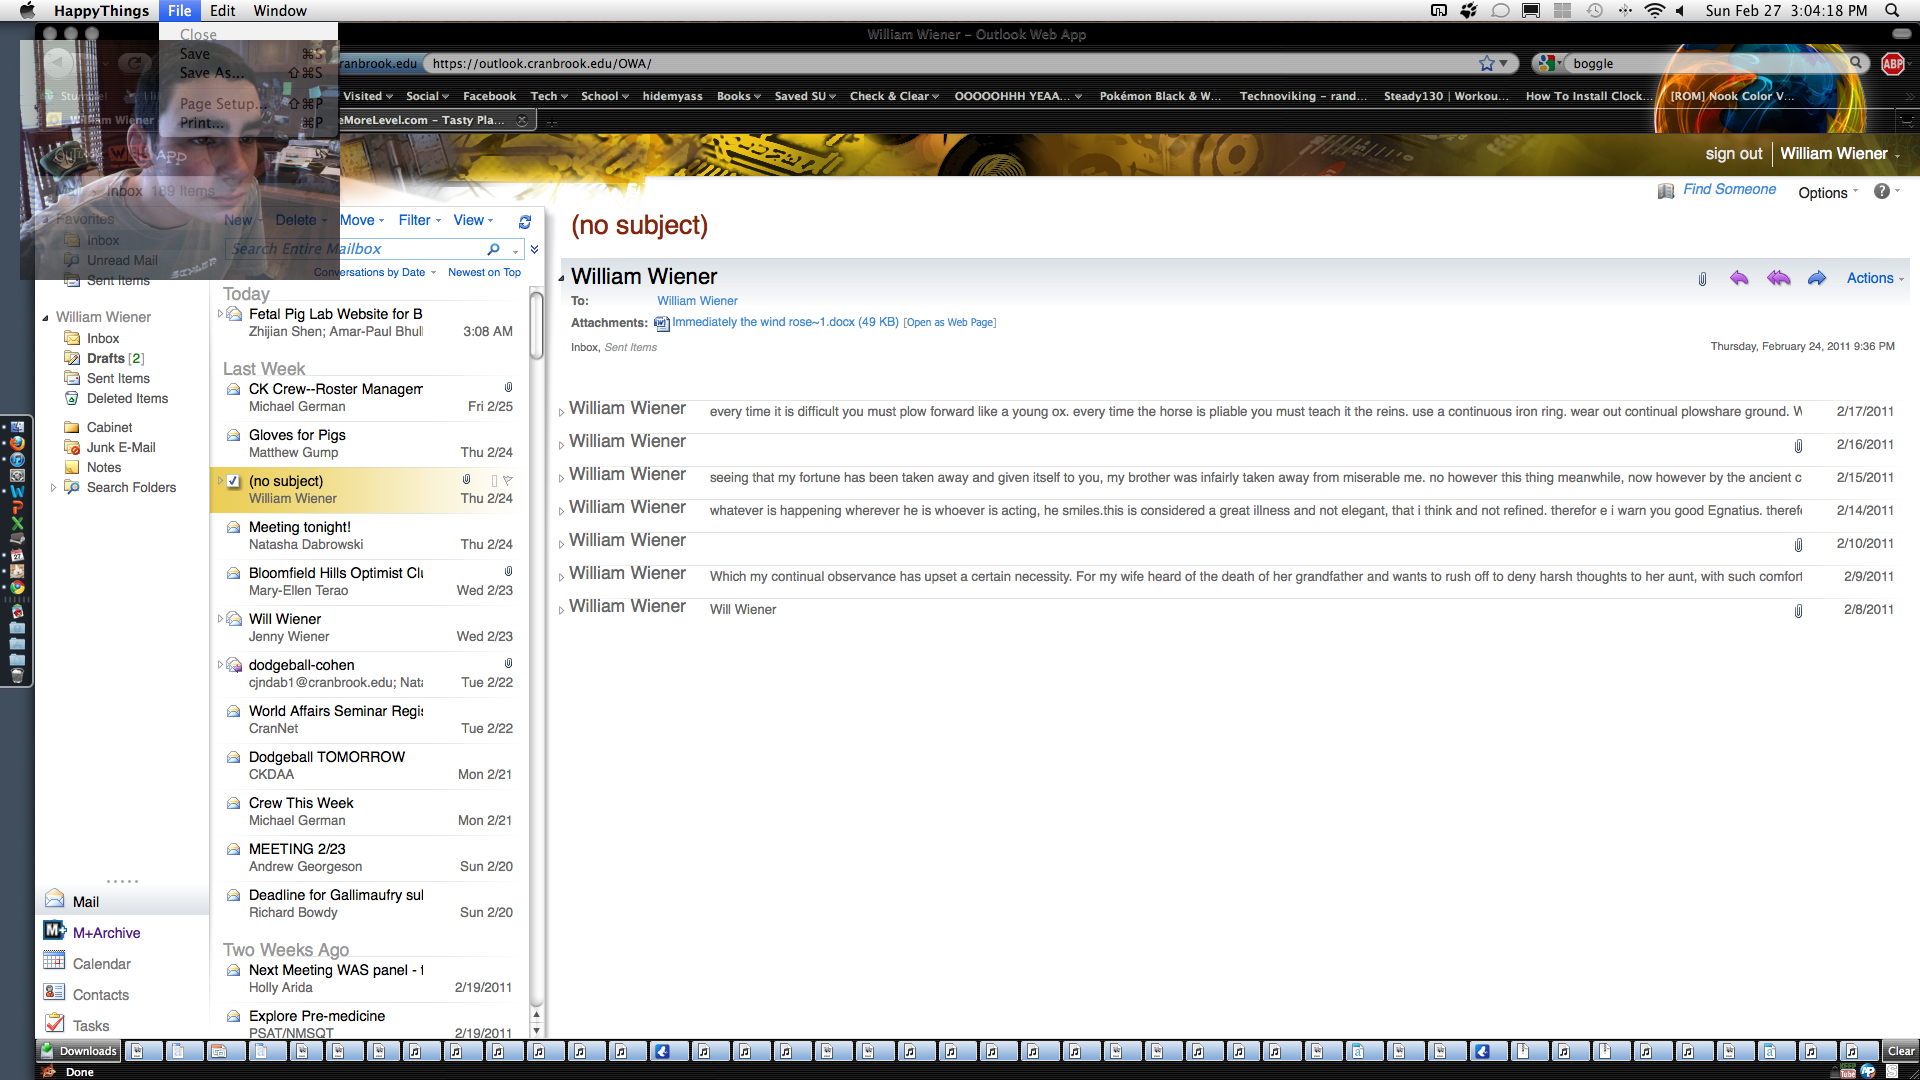Refresh the mailbox with the refresh icon

click(525, 222)
